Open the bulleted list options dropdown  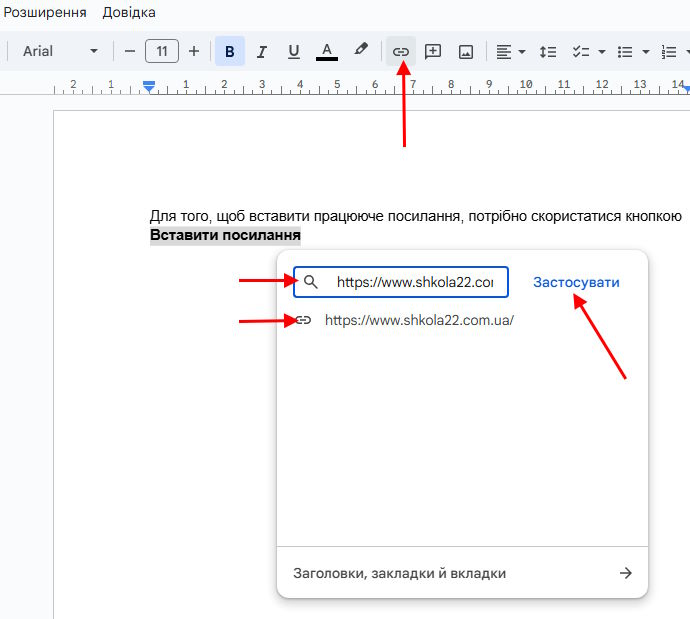point(646,51)
